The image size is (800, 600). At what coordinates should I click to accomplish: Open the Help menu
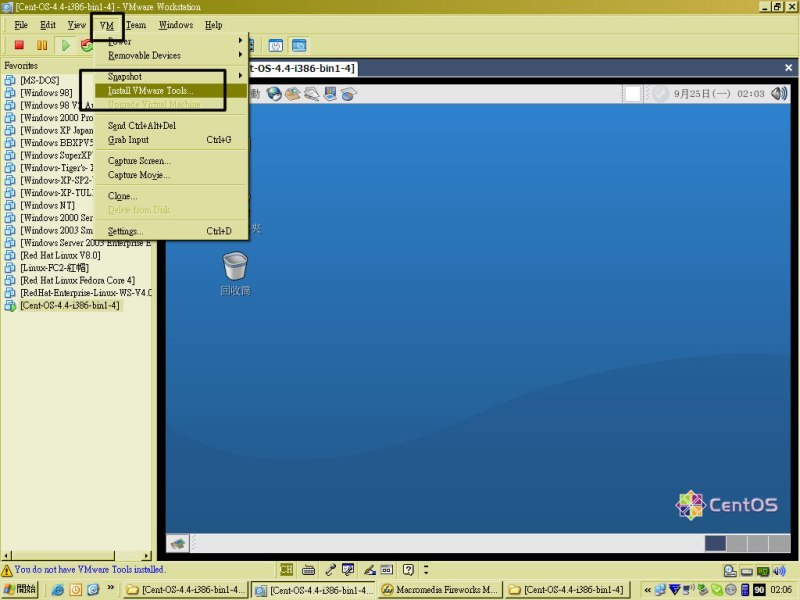(x=213, y=25)
